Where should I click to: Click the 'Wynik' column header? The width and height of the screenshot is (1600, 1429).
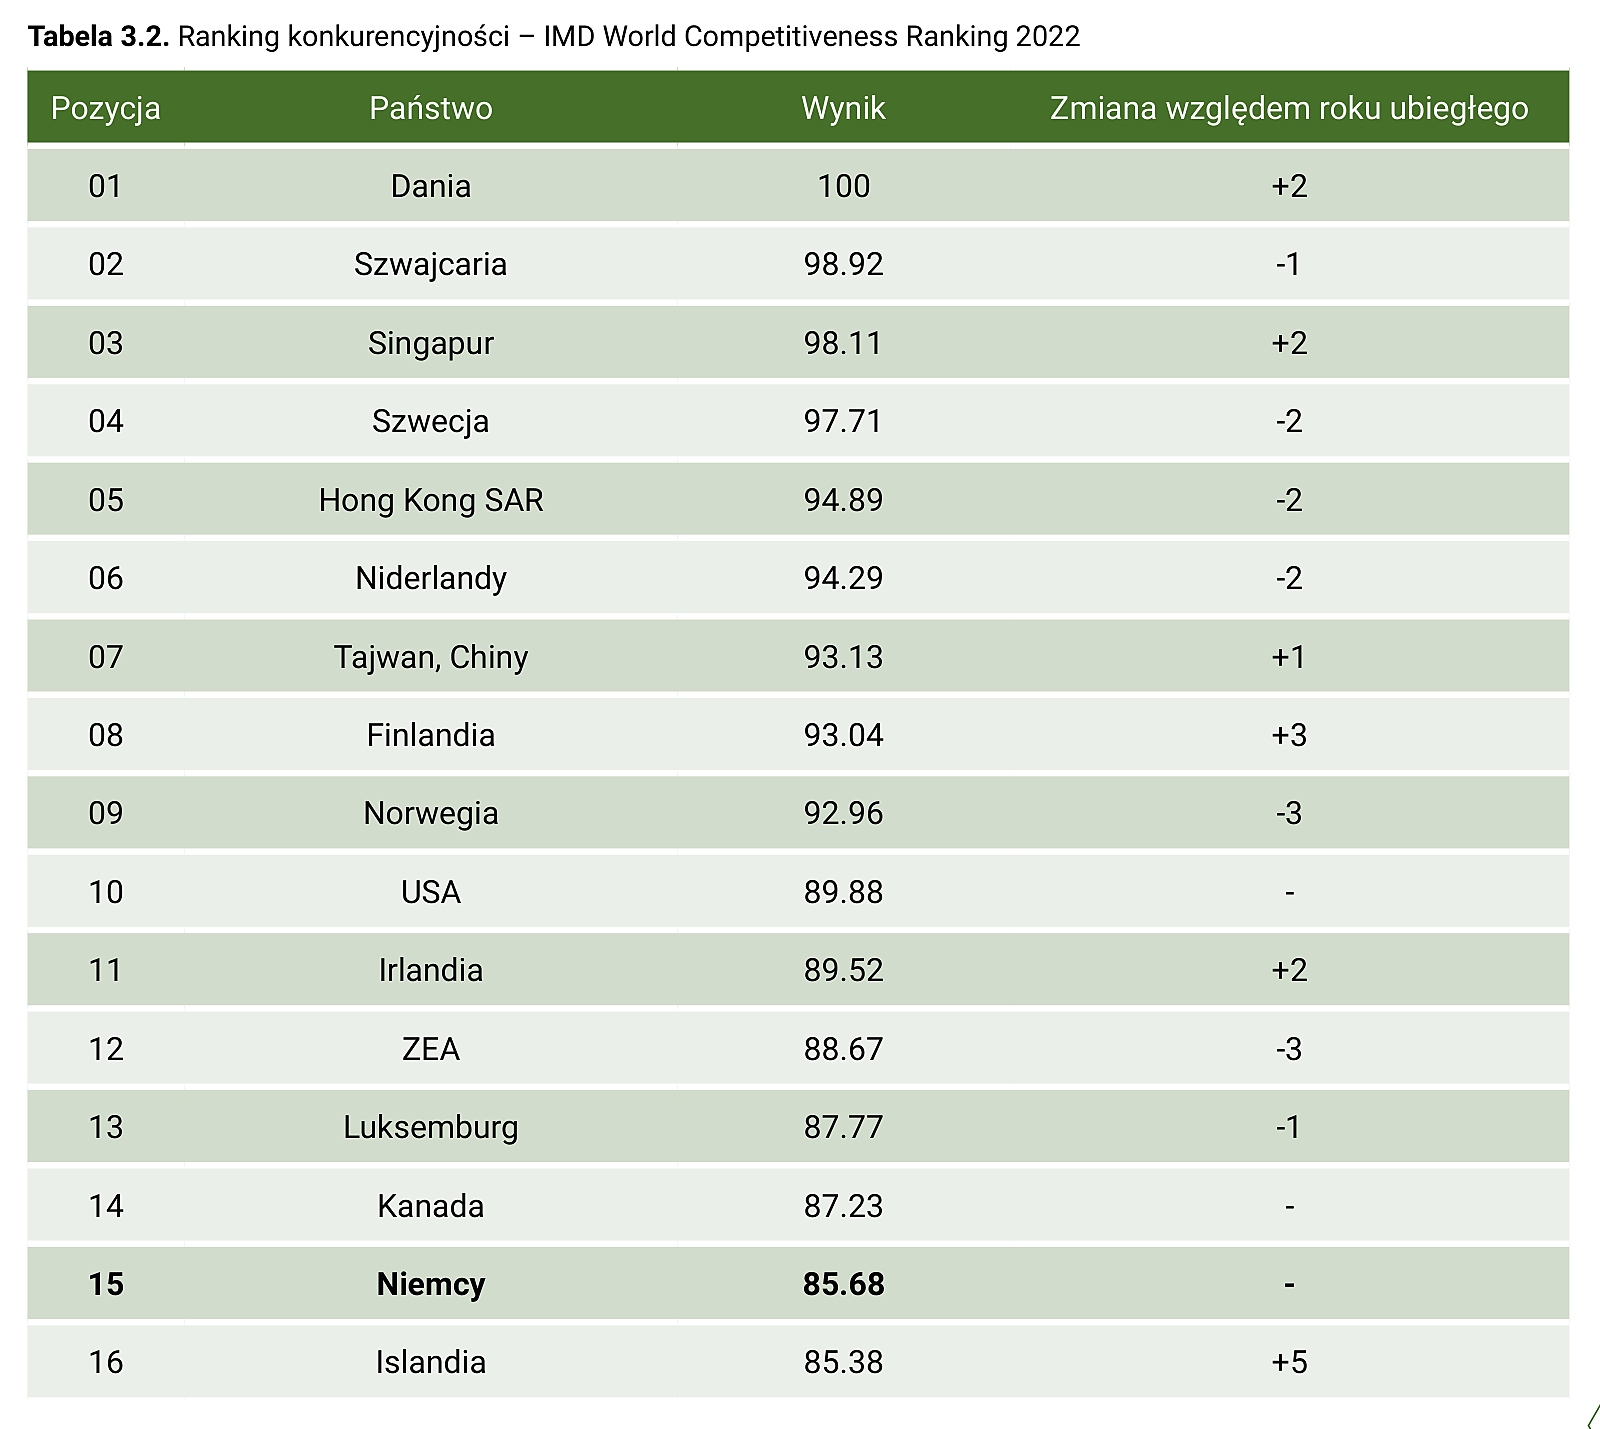click(x=843, y=108)
